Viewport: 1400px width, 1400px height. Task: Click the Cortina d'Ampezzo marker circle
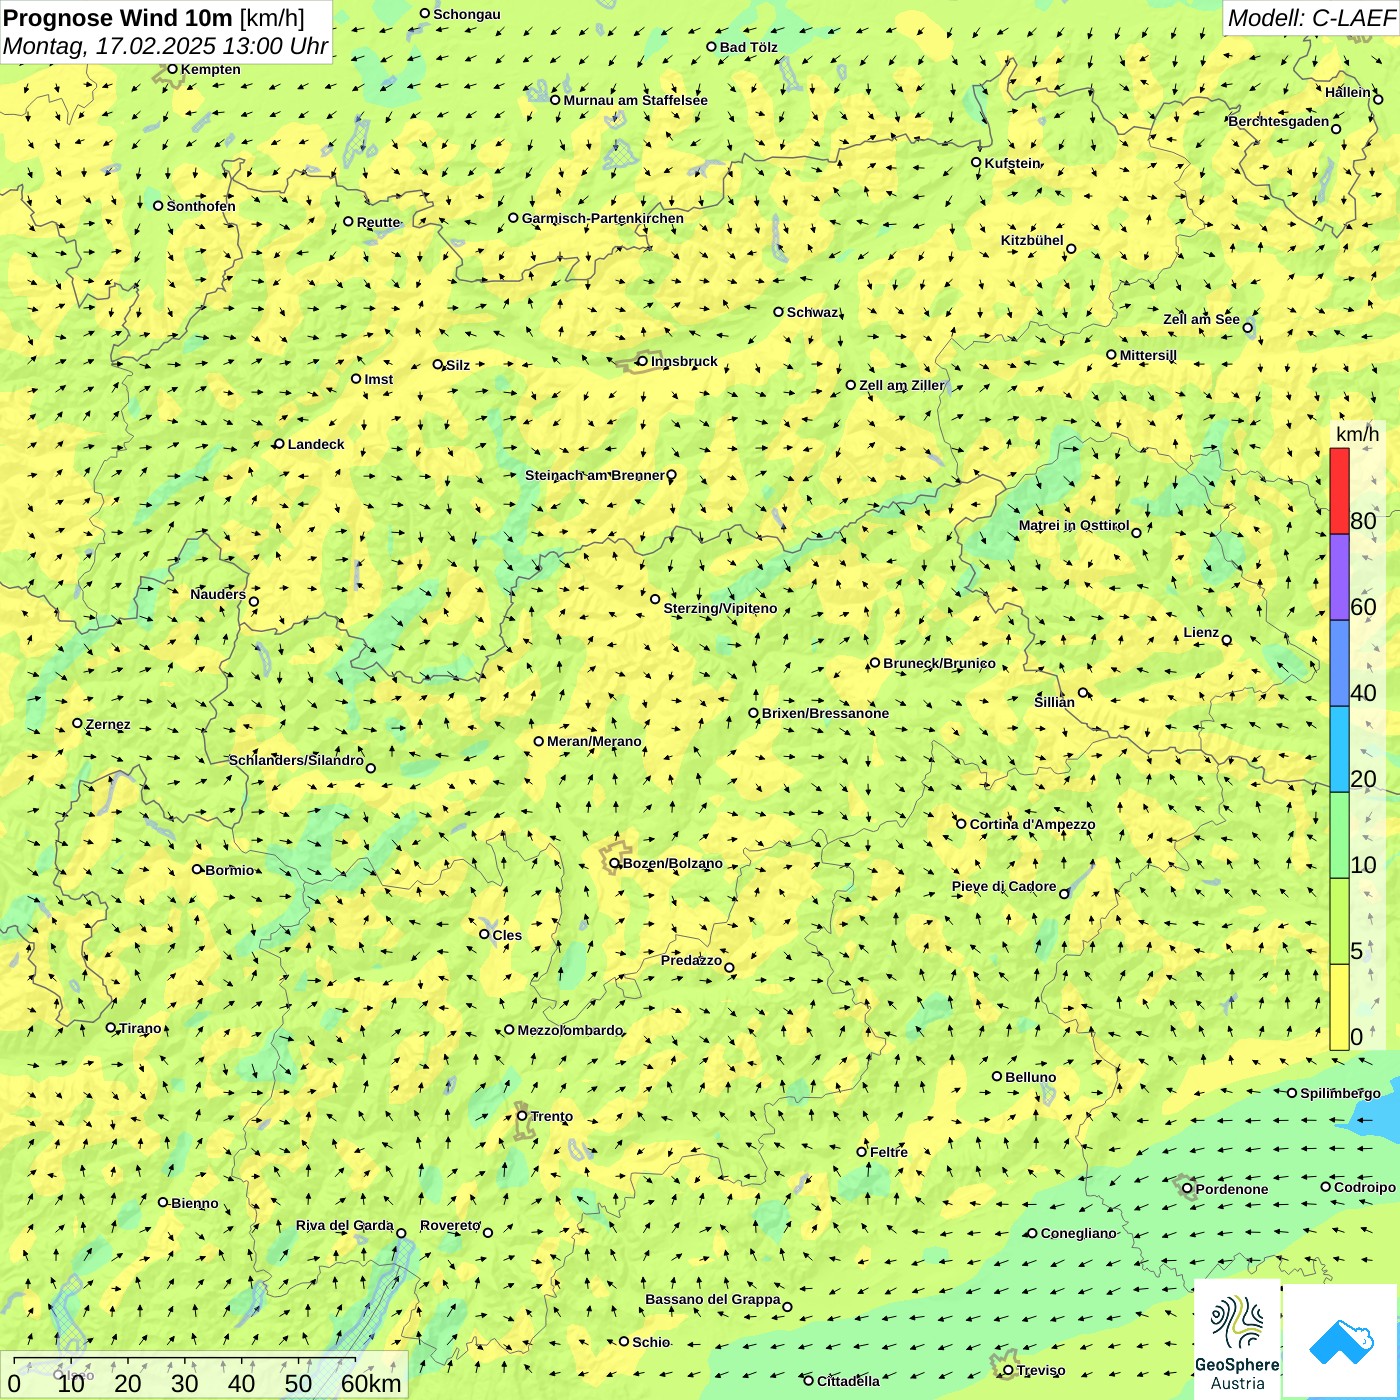point(961,824)
